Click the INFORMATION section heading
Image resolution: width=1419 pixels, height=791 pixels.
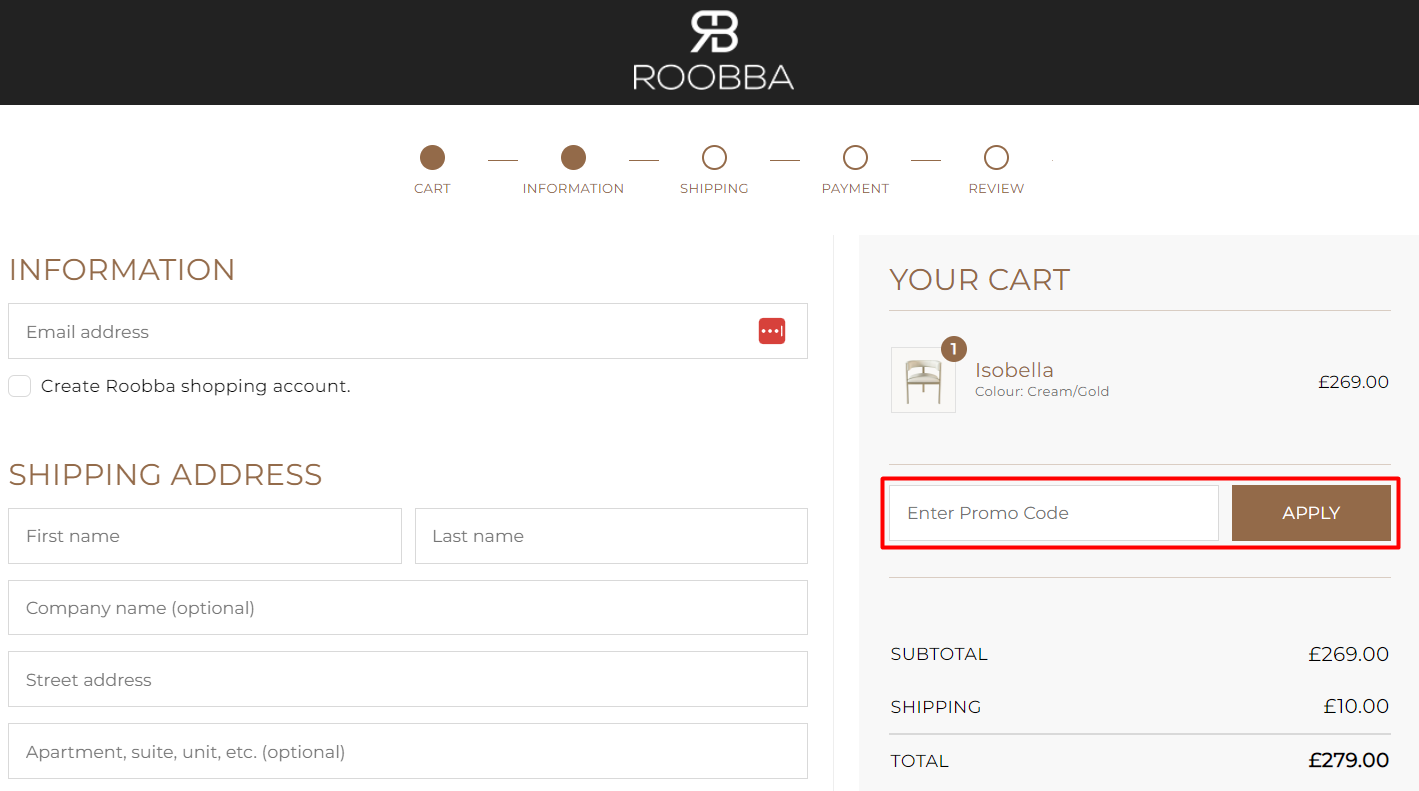point(122,270)
